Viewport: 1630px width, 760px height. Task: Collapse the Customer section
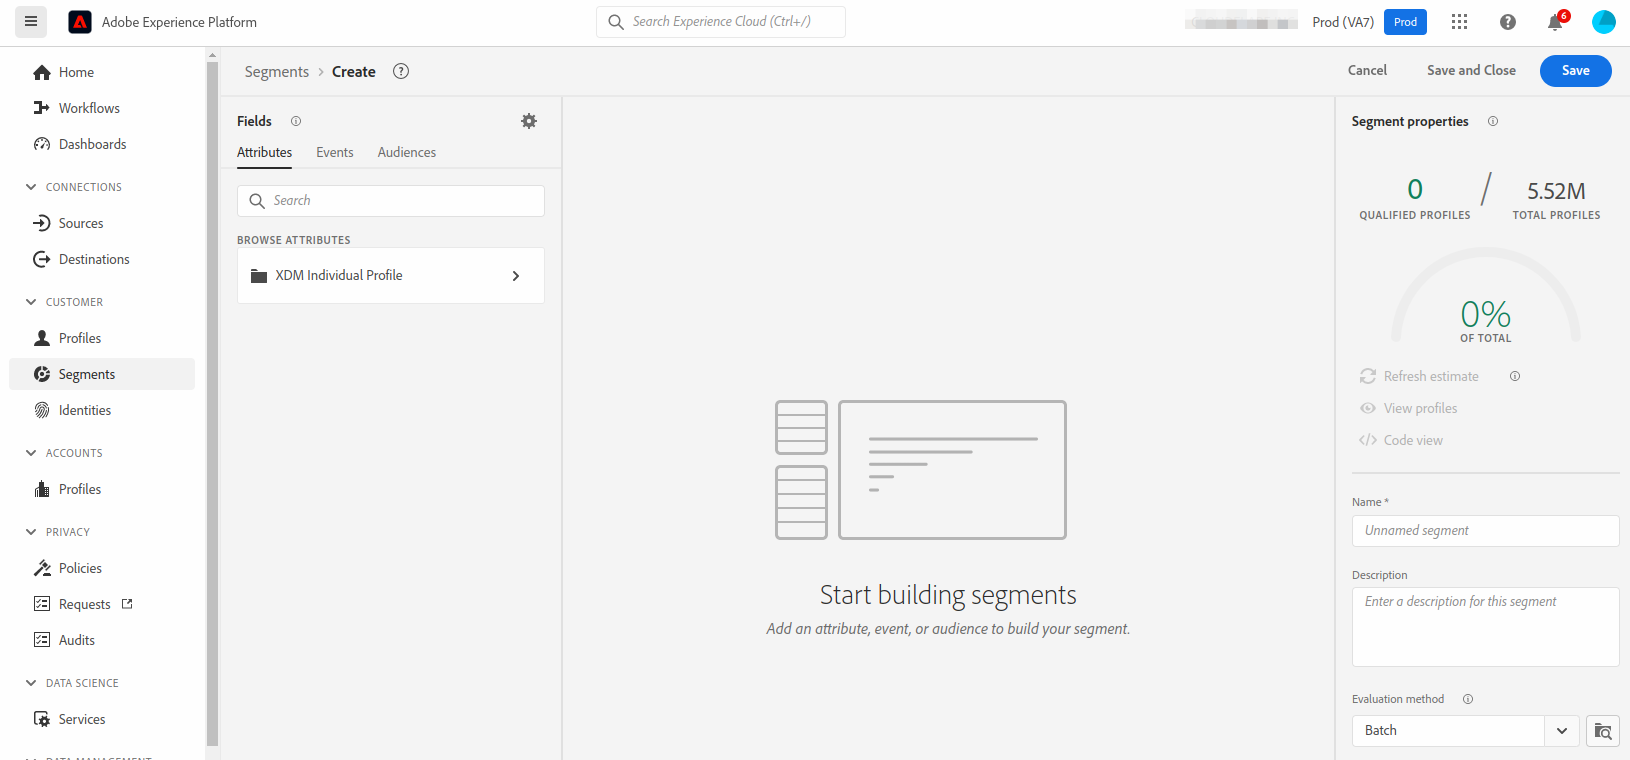[31, 302]
